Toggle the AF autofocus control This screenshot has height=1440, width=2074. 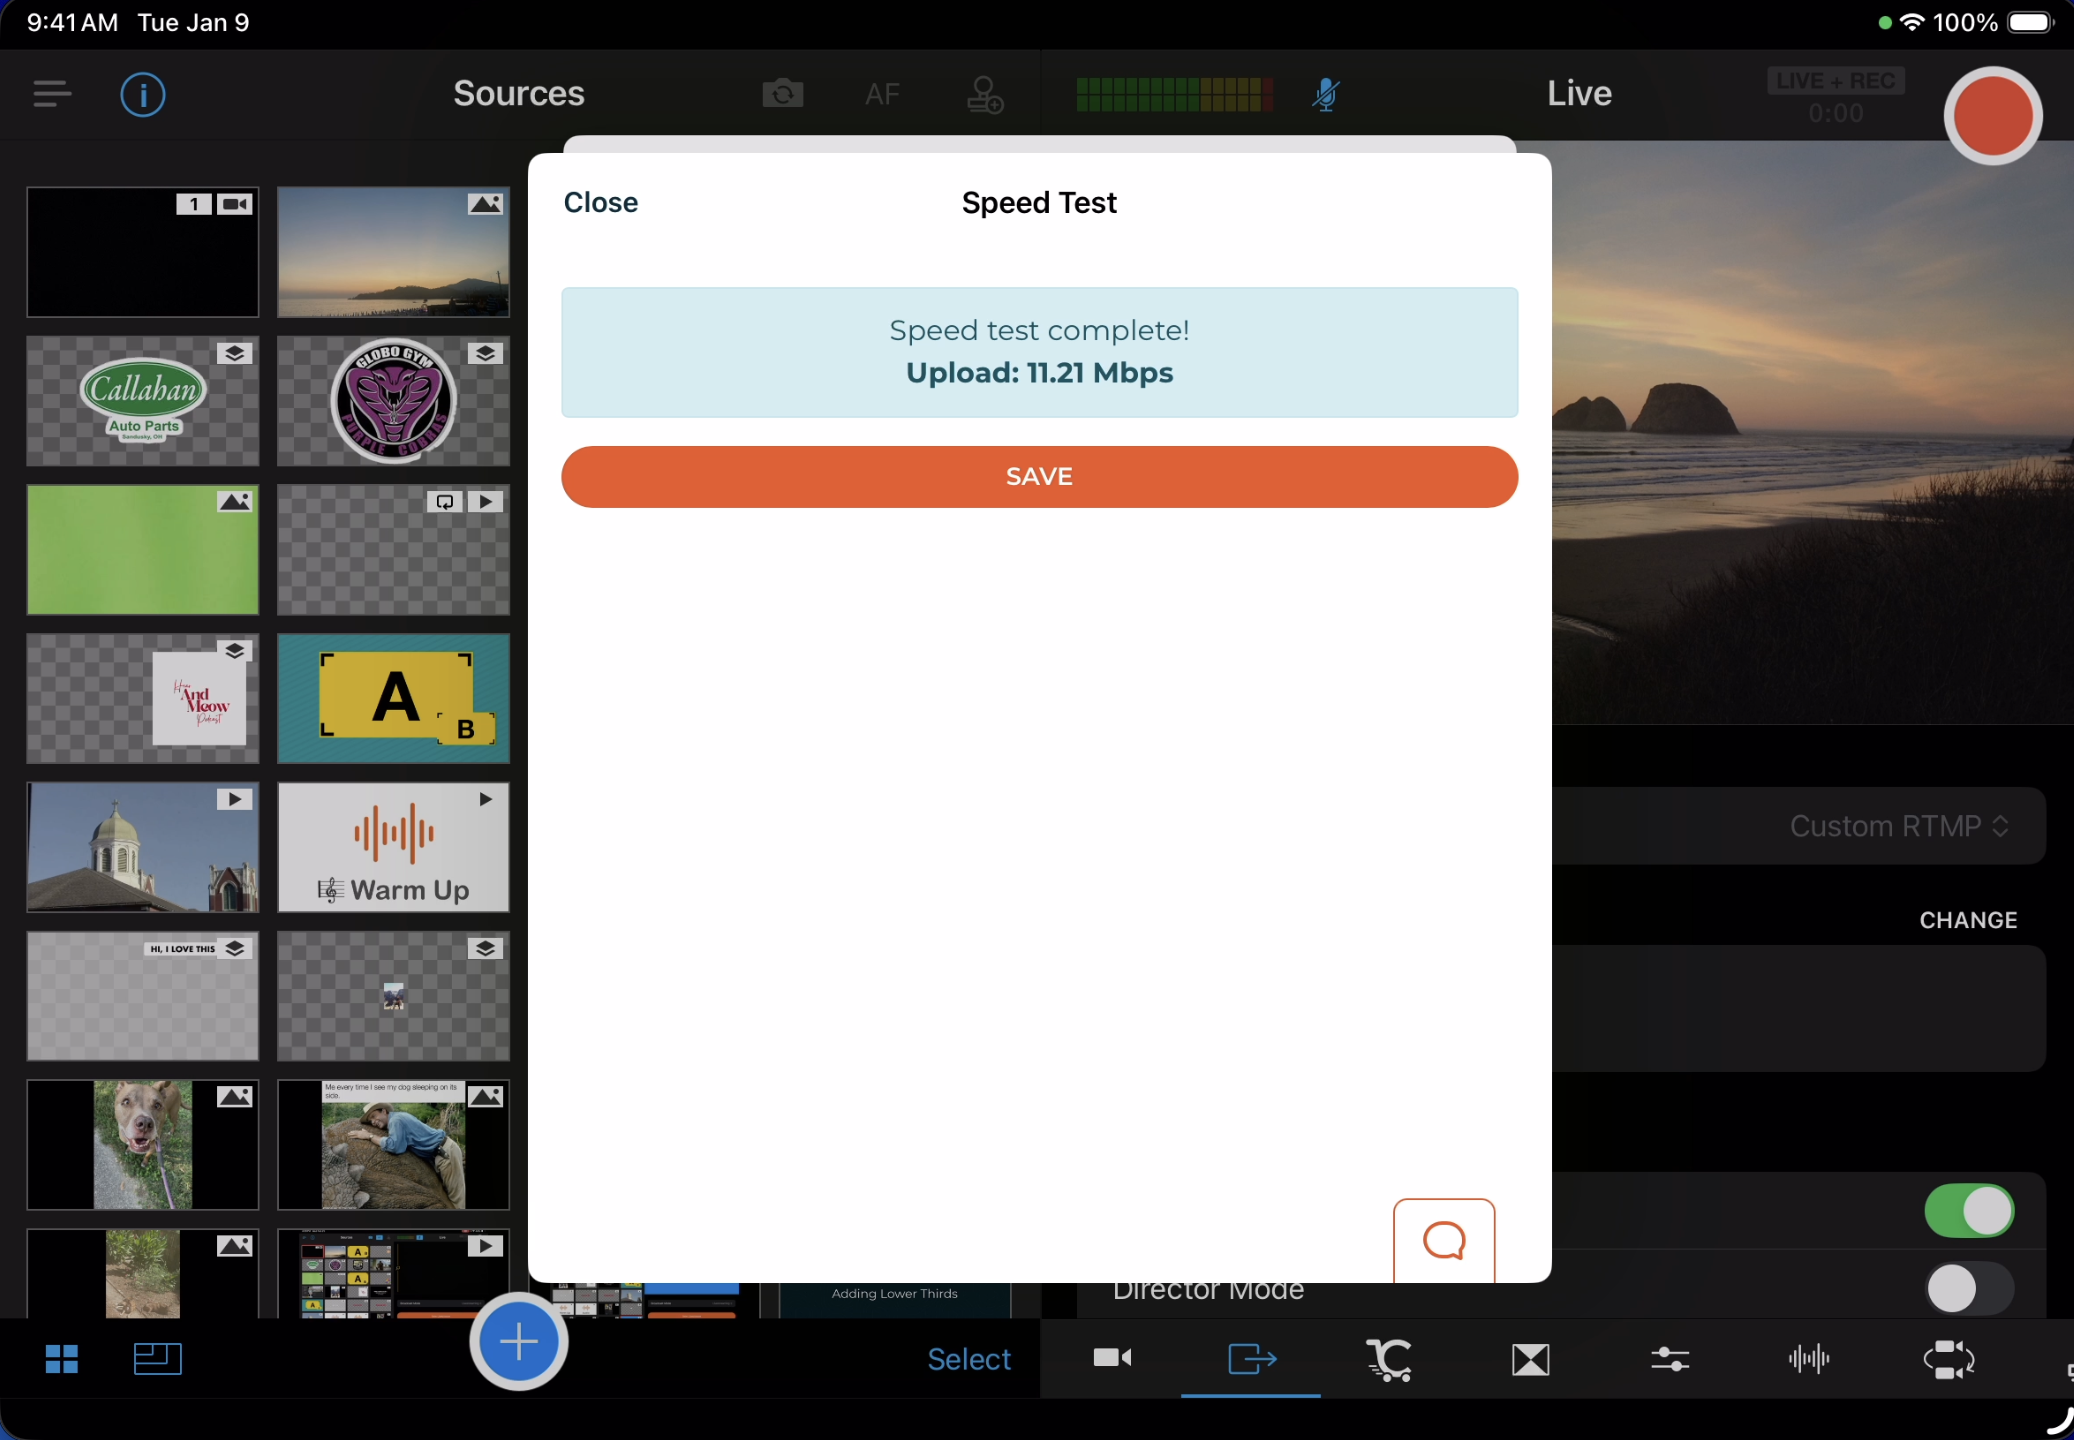[882, 94]
